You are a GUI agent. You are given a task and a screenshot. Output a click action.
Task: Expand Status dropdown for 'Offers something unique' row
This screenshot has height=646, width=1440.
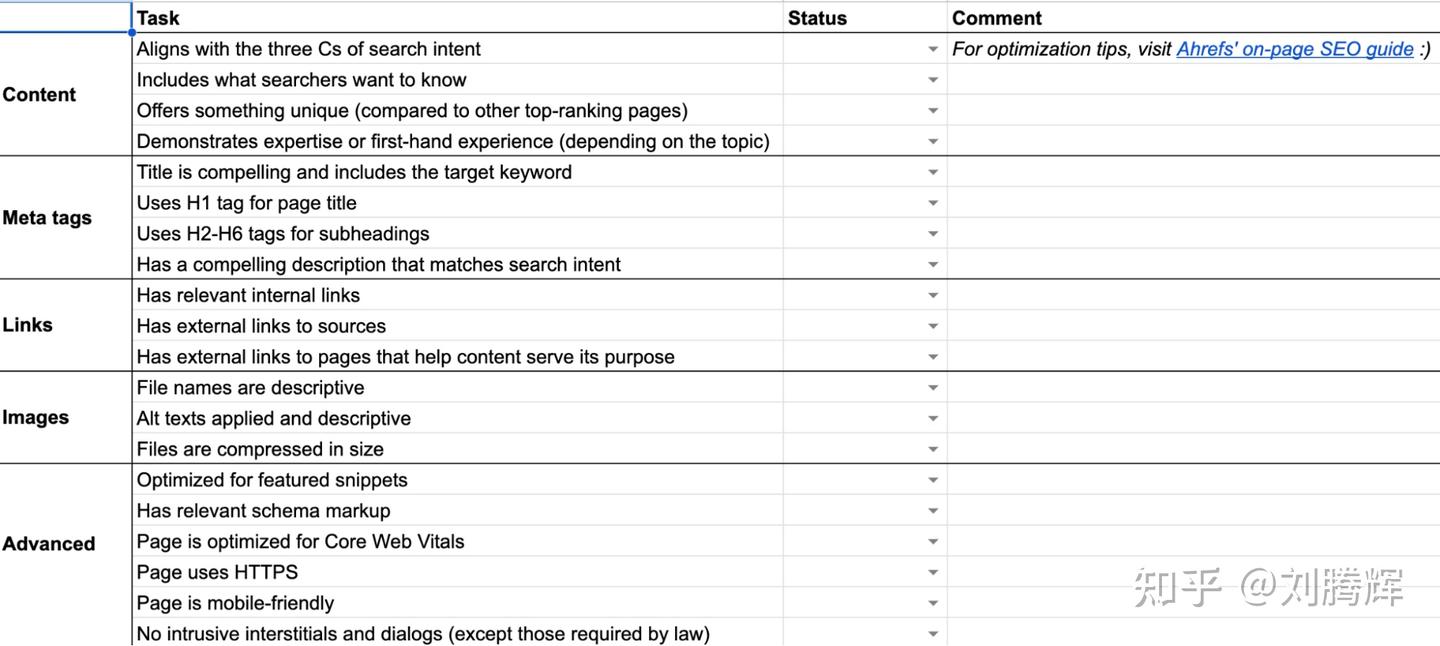click(932, 111)
